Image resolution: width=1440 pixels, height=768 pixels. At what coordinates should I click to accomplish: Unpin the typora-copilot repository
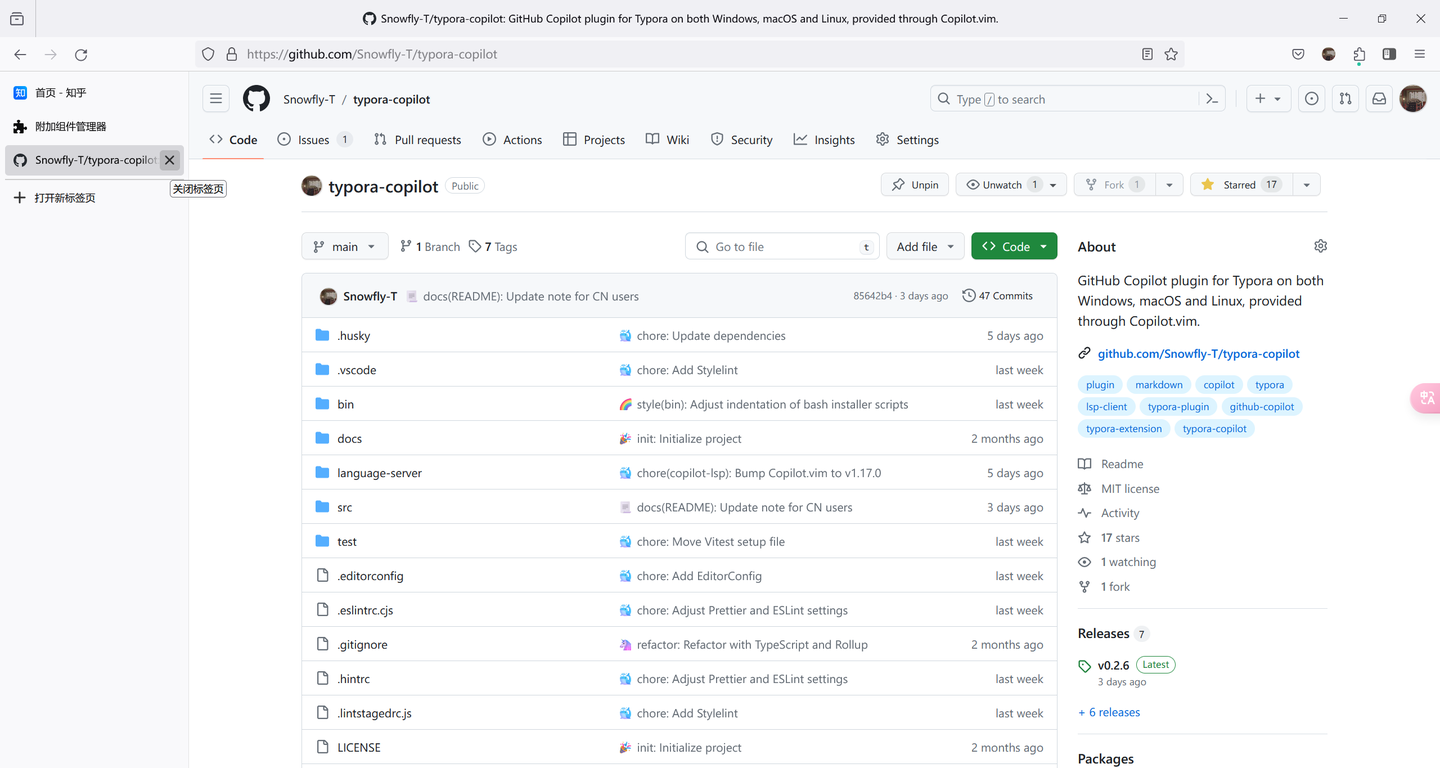[x=914, y=184]
